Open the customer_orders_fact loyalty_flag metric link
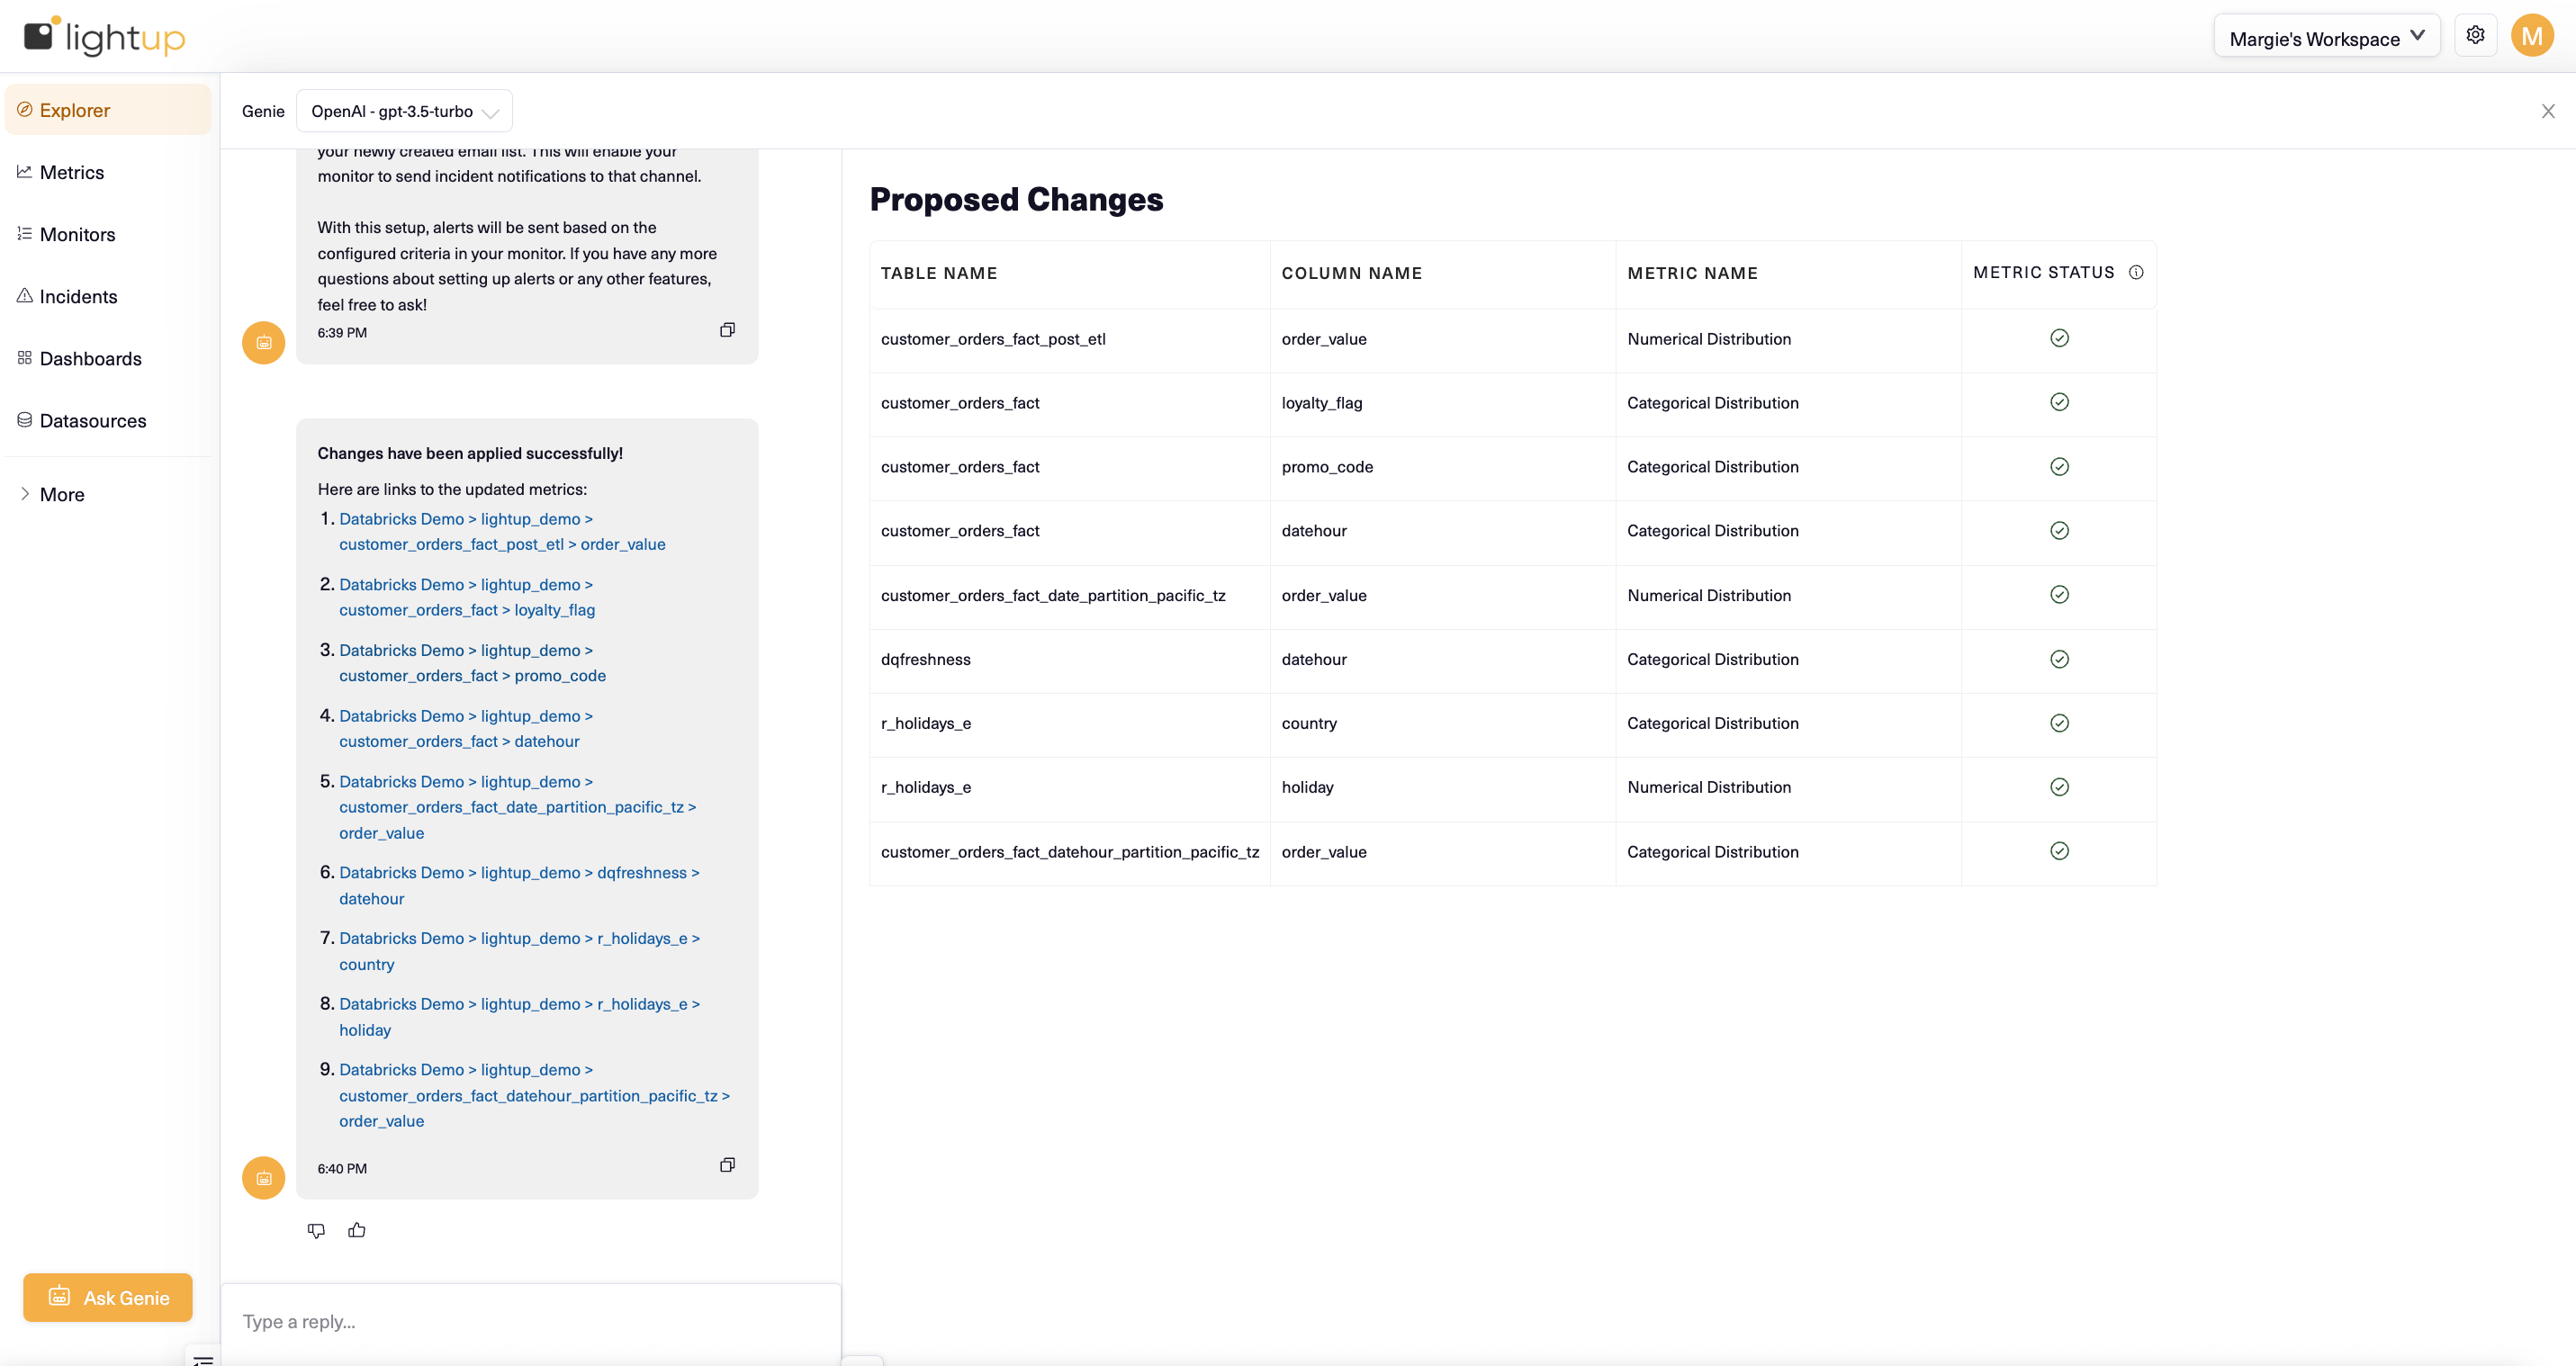Viewport: 2576px width, 1366px height. coord(466,598)
